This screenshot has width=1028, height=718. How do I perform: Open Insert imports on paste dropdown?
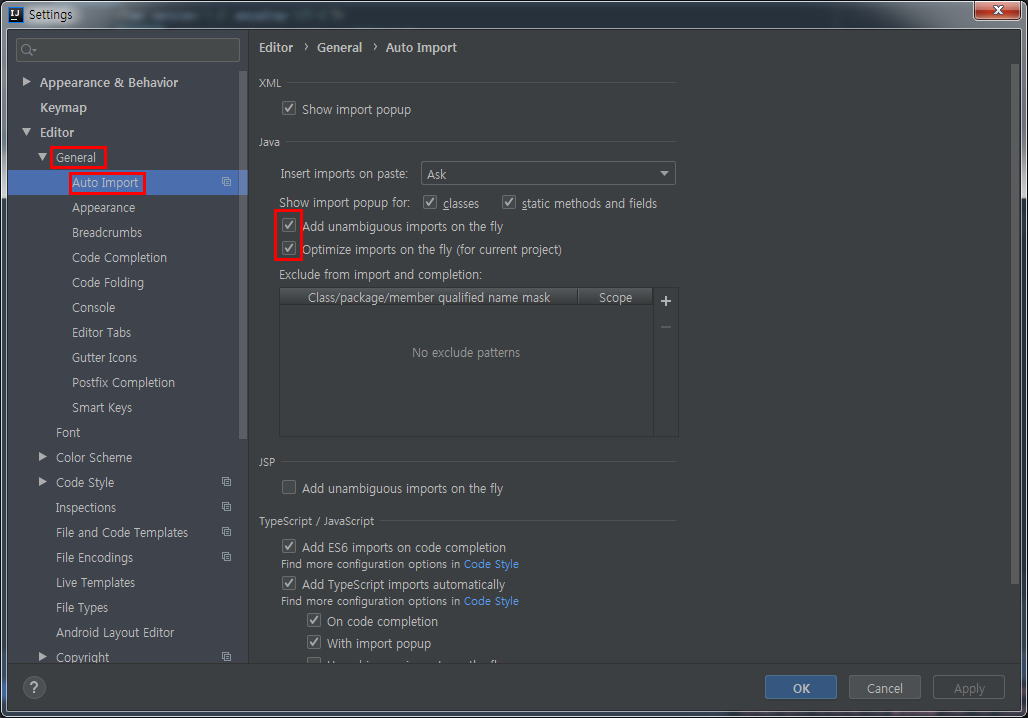click(x=548, y=174)
